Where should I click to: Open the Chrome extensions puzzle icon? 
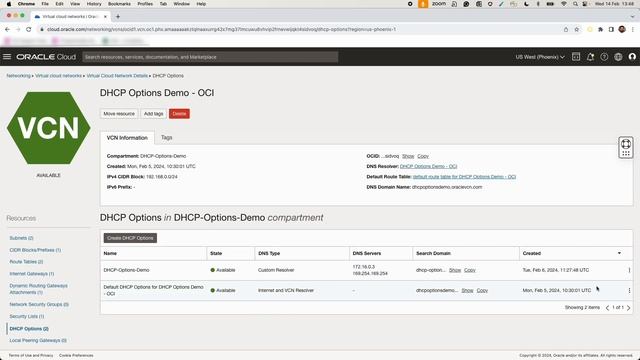tap(600, 29)
